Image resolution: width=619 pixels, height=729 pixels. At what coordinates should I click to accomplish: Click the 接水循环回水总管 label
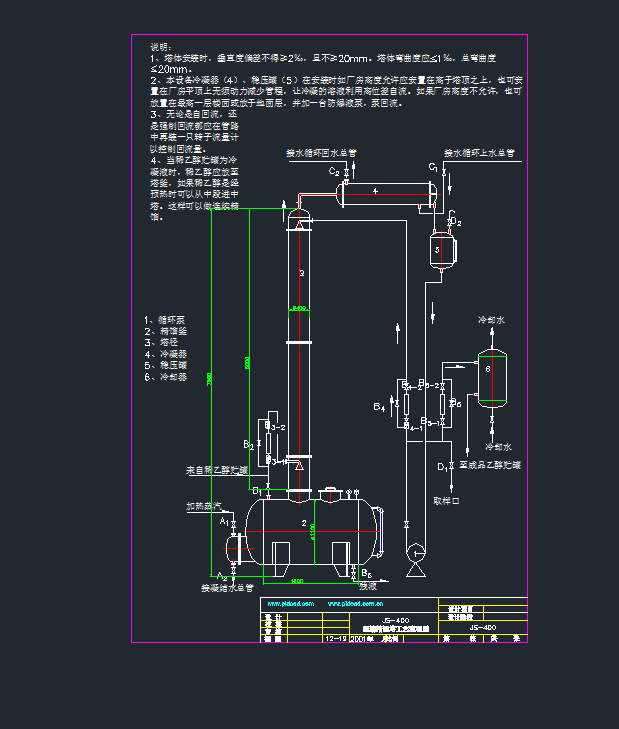click(x=322, y=153)
